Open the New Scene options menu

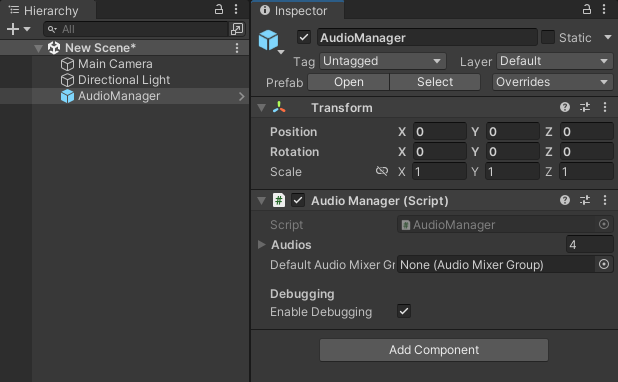tap(237, 48)
